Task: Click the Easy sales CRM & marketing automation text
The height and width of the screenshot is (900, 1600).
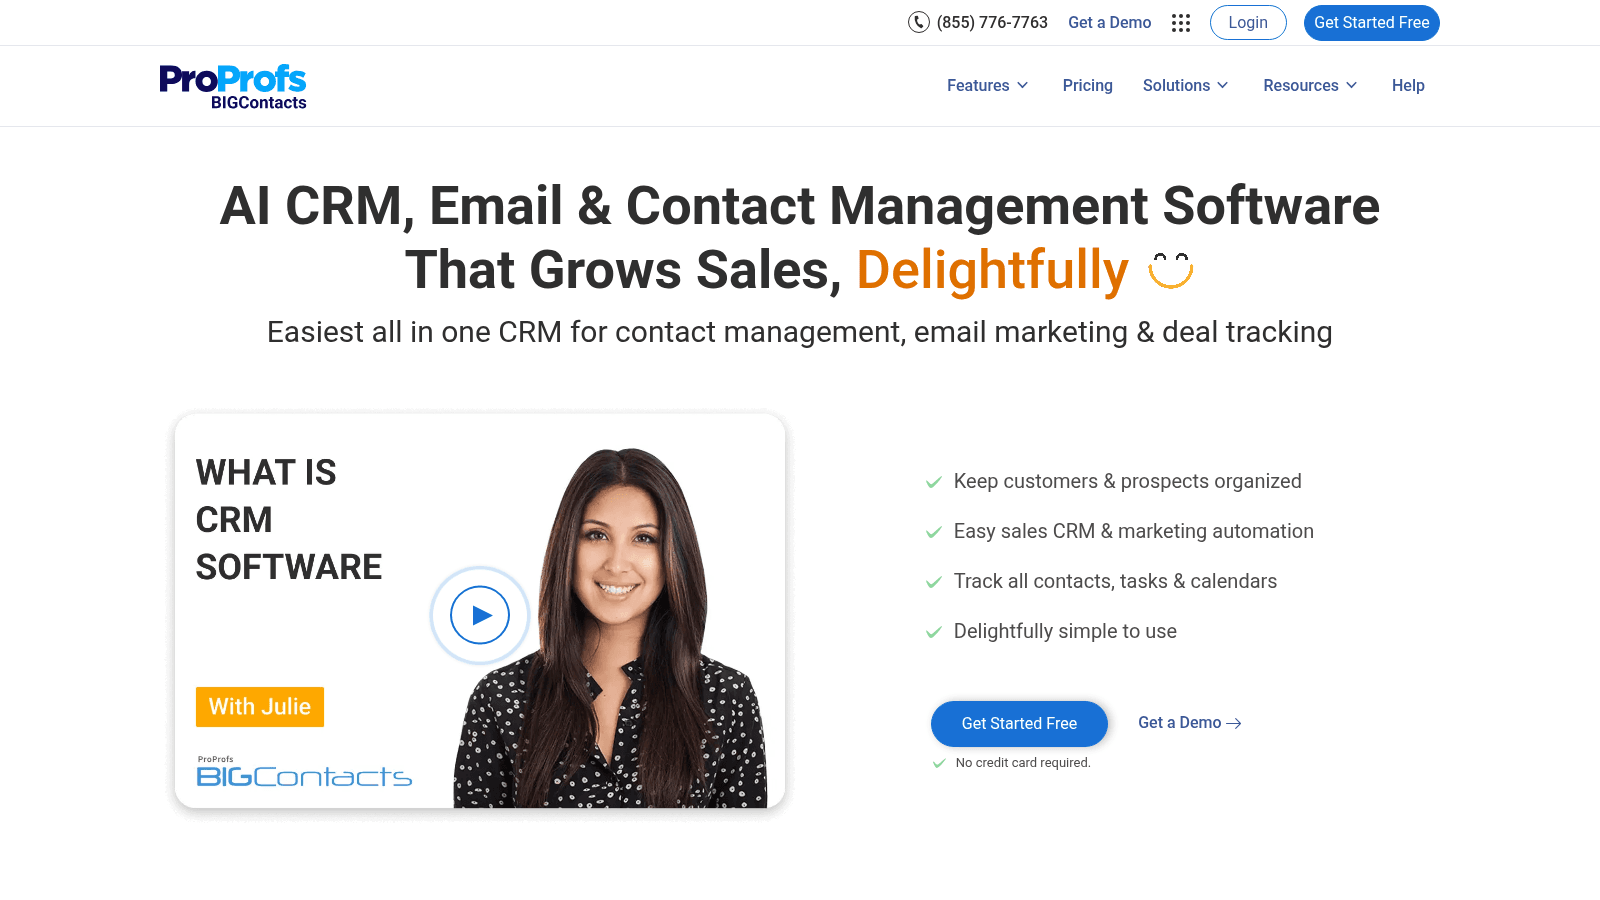Action: (1134, 531)
